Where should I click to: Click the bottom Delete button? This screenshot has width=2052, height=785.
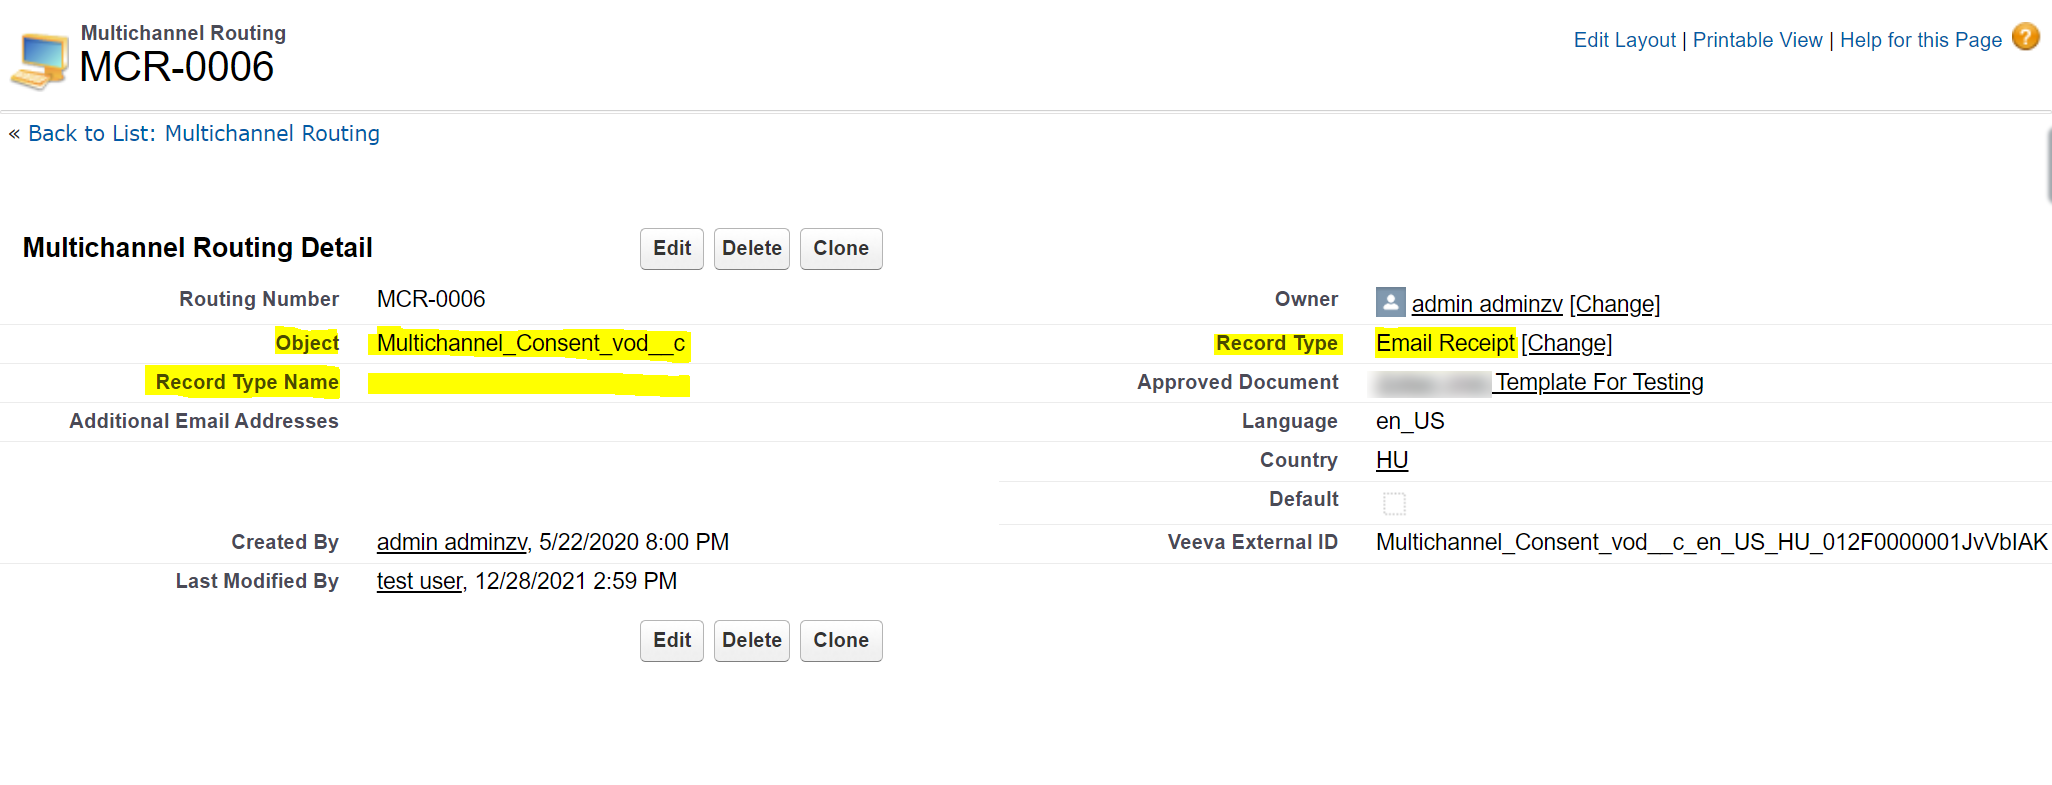[752, 641]
